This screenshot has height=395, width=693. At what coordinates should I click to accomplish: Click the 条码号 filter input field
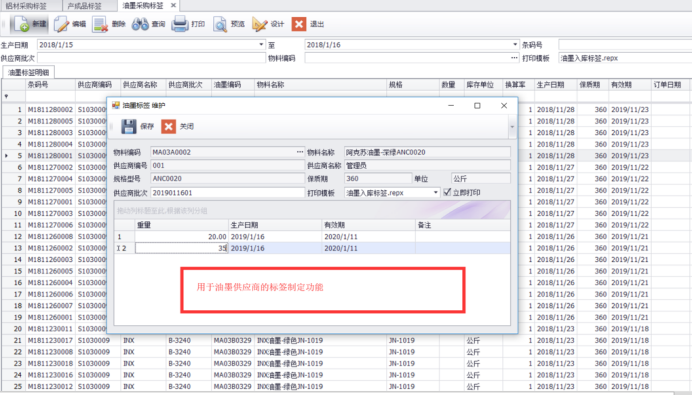(625, 45)
